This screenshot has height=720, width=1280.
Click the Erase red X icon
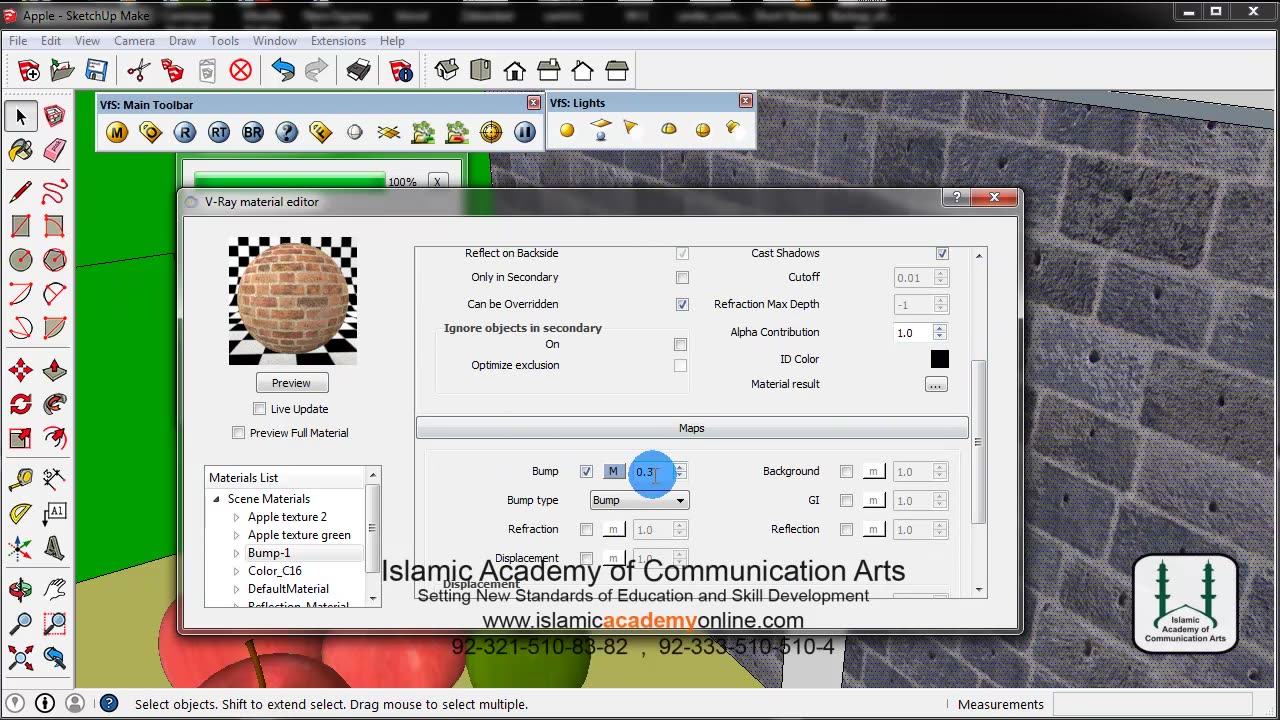241,70
